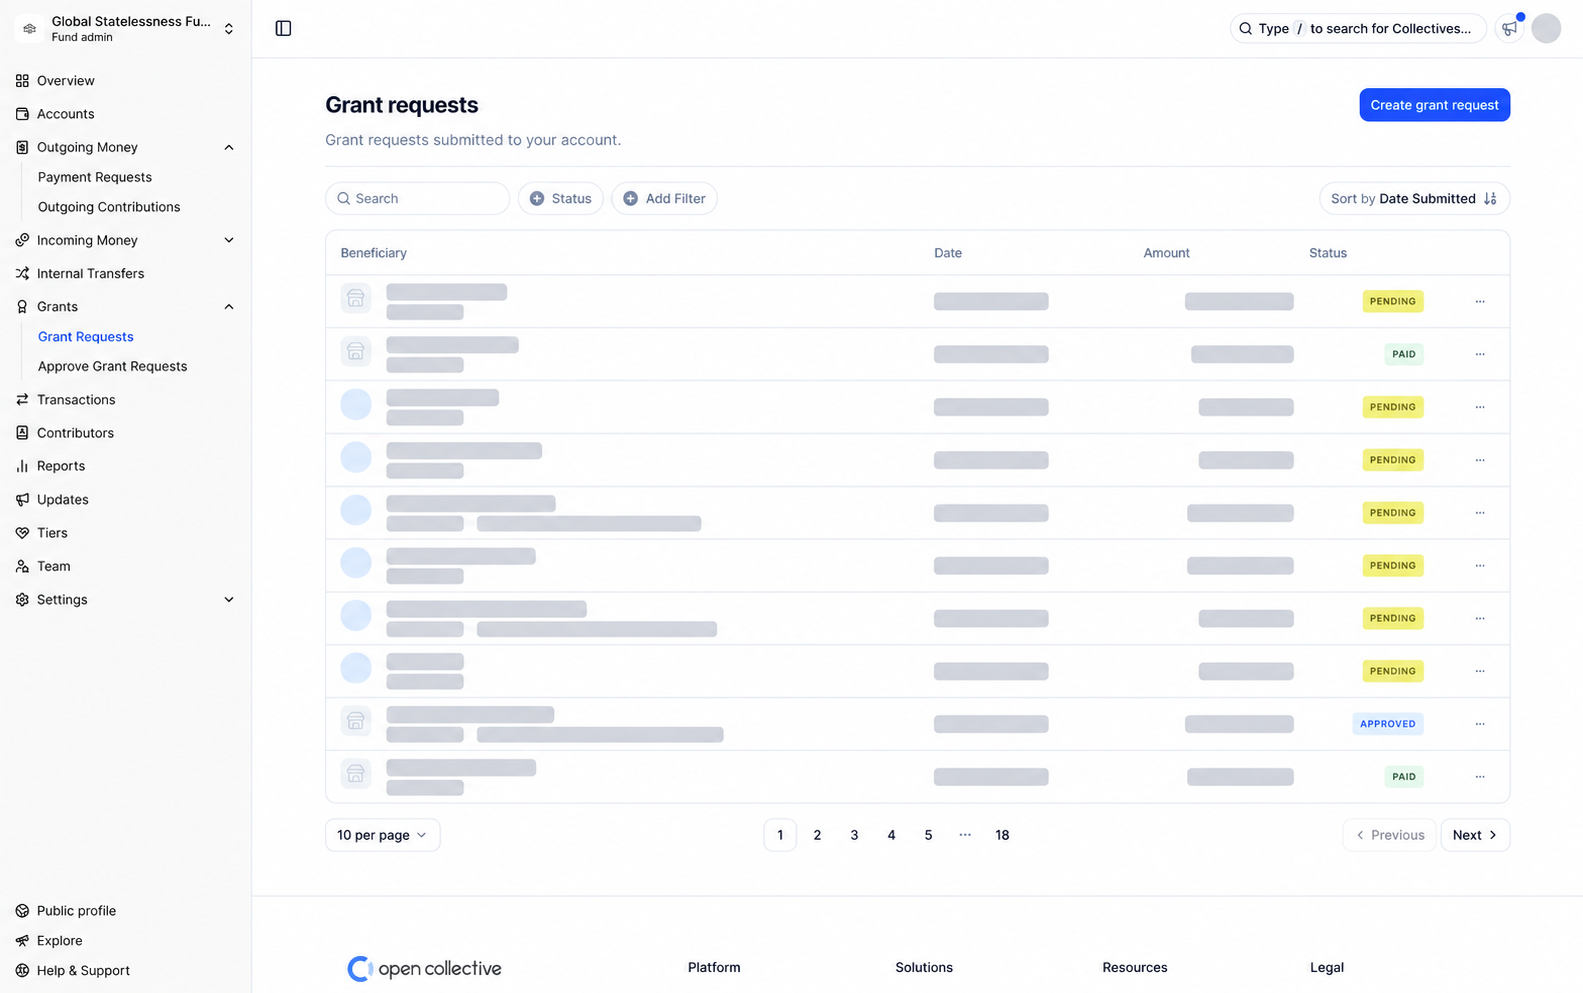Click the Accounts wallet icon
Viewport: 1583px width, 993px height.
pos(22,114)
